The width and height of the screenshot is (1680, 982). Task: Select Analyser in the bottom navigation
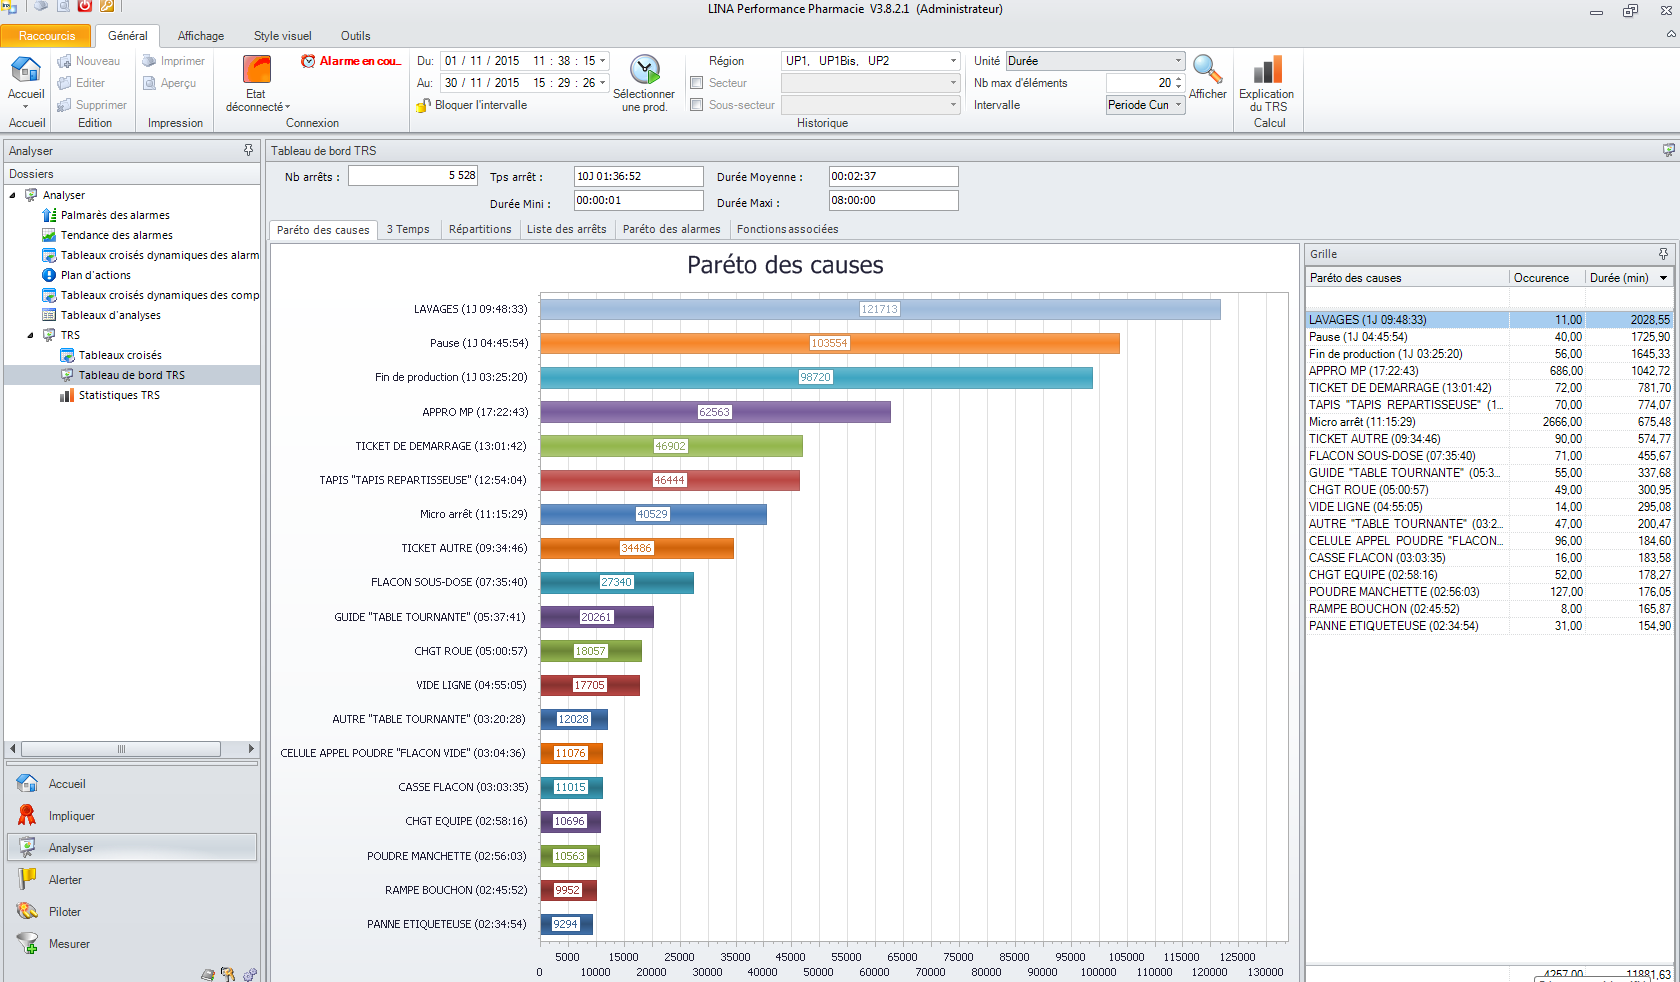click(132, 848)
